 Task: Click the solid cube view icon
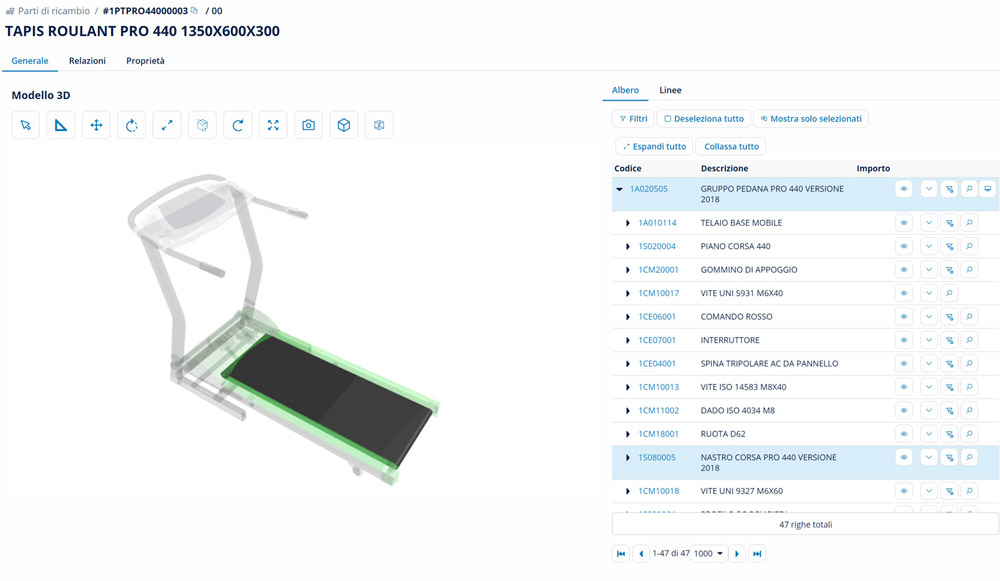click(x=344, y=125)
